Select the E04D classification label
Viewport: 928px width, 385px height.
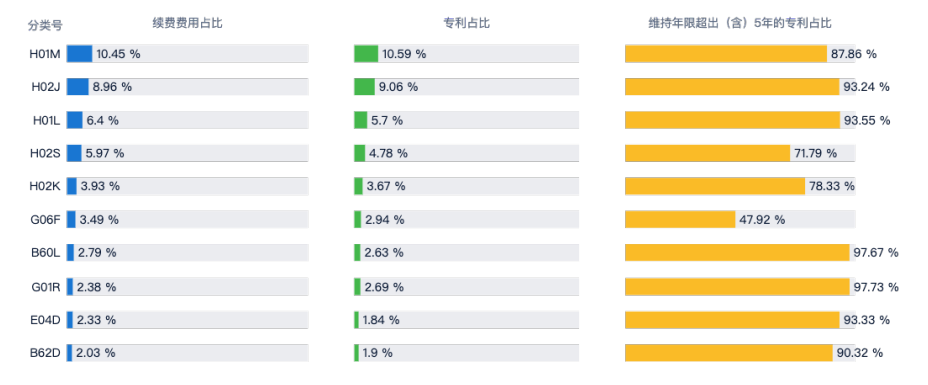[46, 320]
